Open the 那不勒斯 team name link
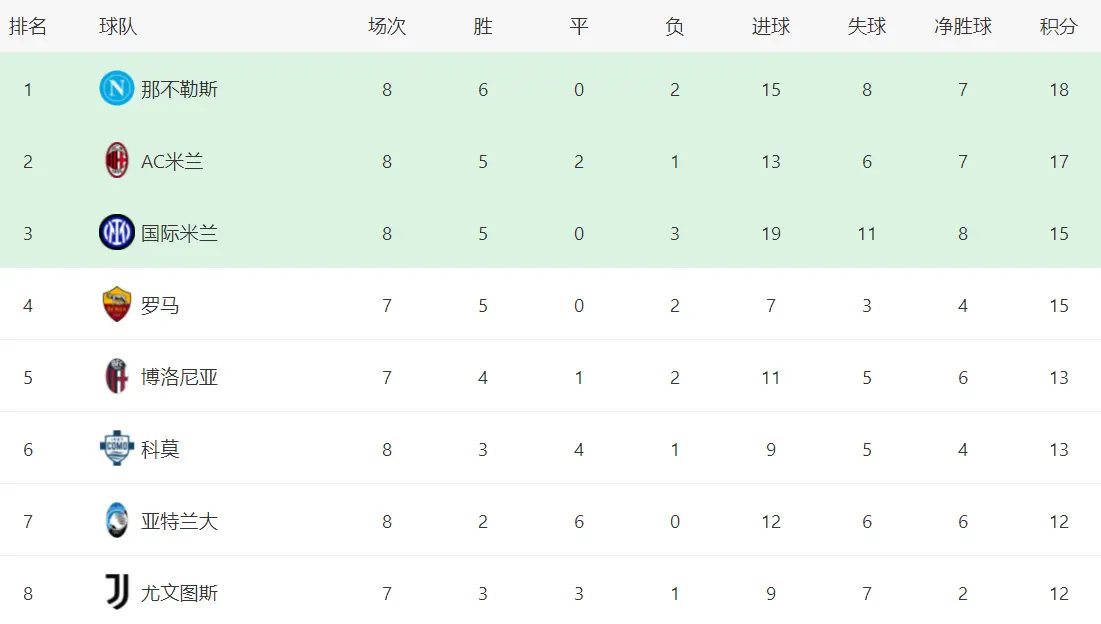Screen dimensions: 1101x624 (x=179, y=90)
